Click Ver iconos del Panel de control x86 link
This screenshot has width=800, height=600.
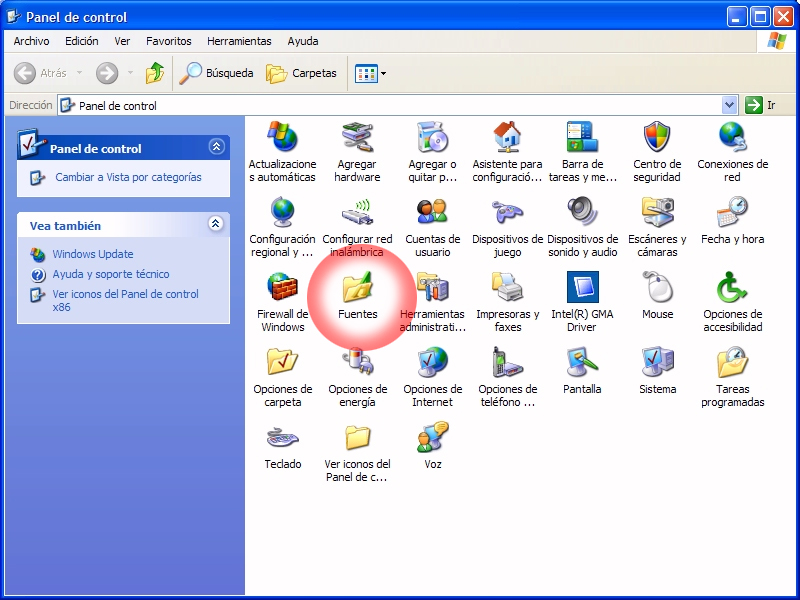[125, 301]
